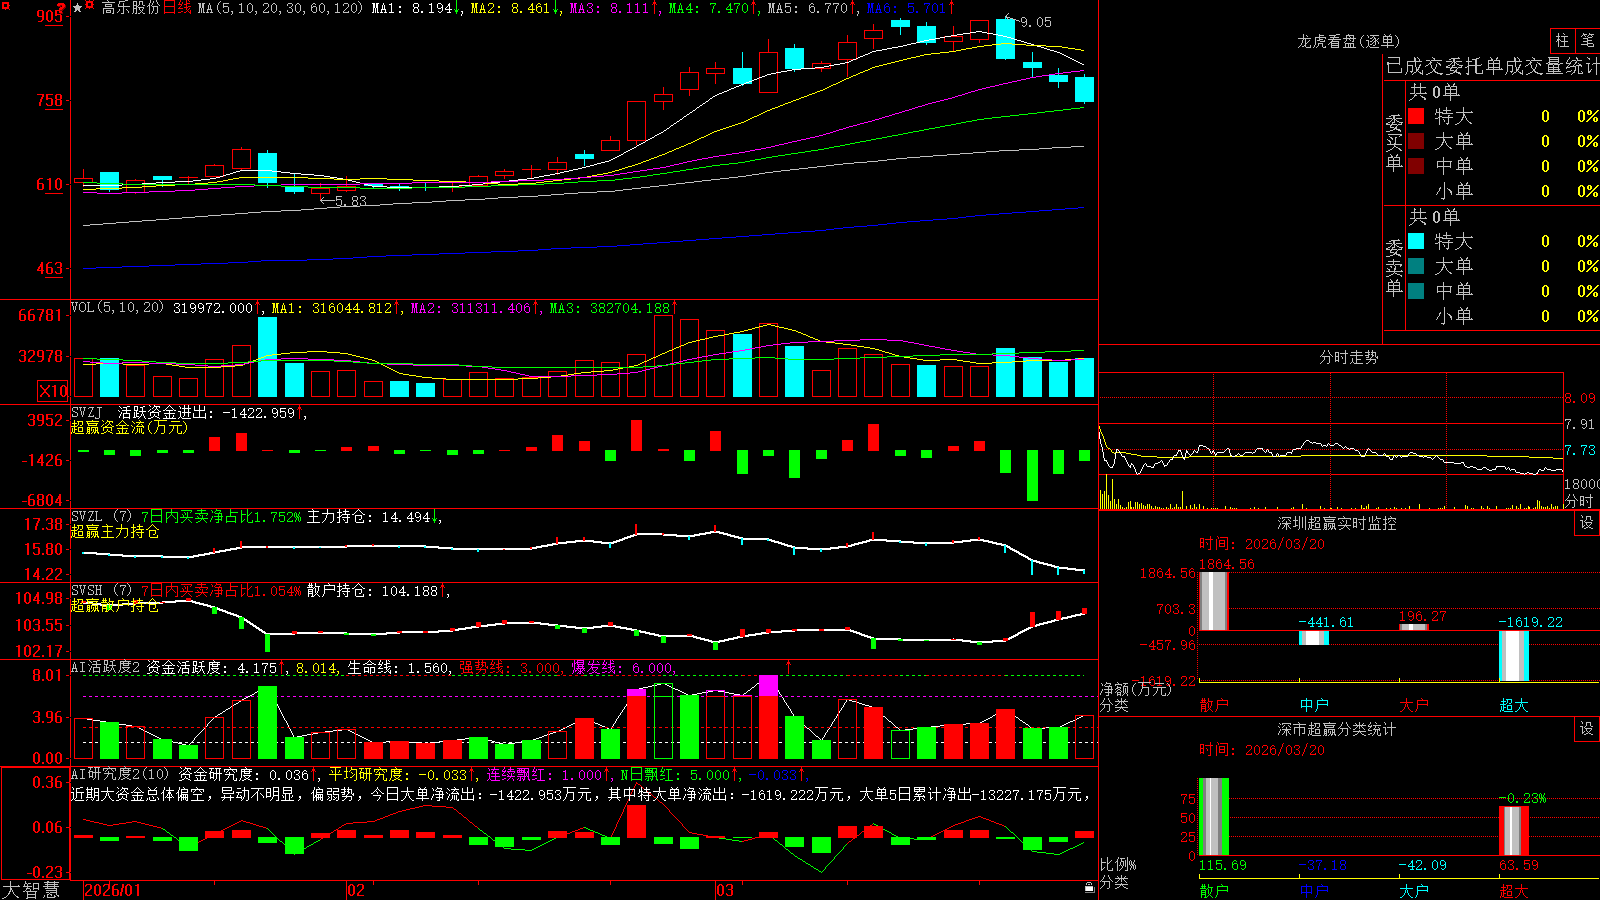This screenshot has width=1600, height=900.
Task: Click the 超赢散户持仓 label
Action: [x=115, y=605]
